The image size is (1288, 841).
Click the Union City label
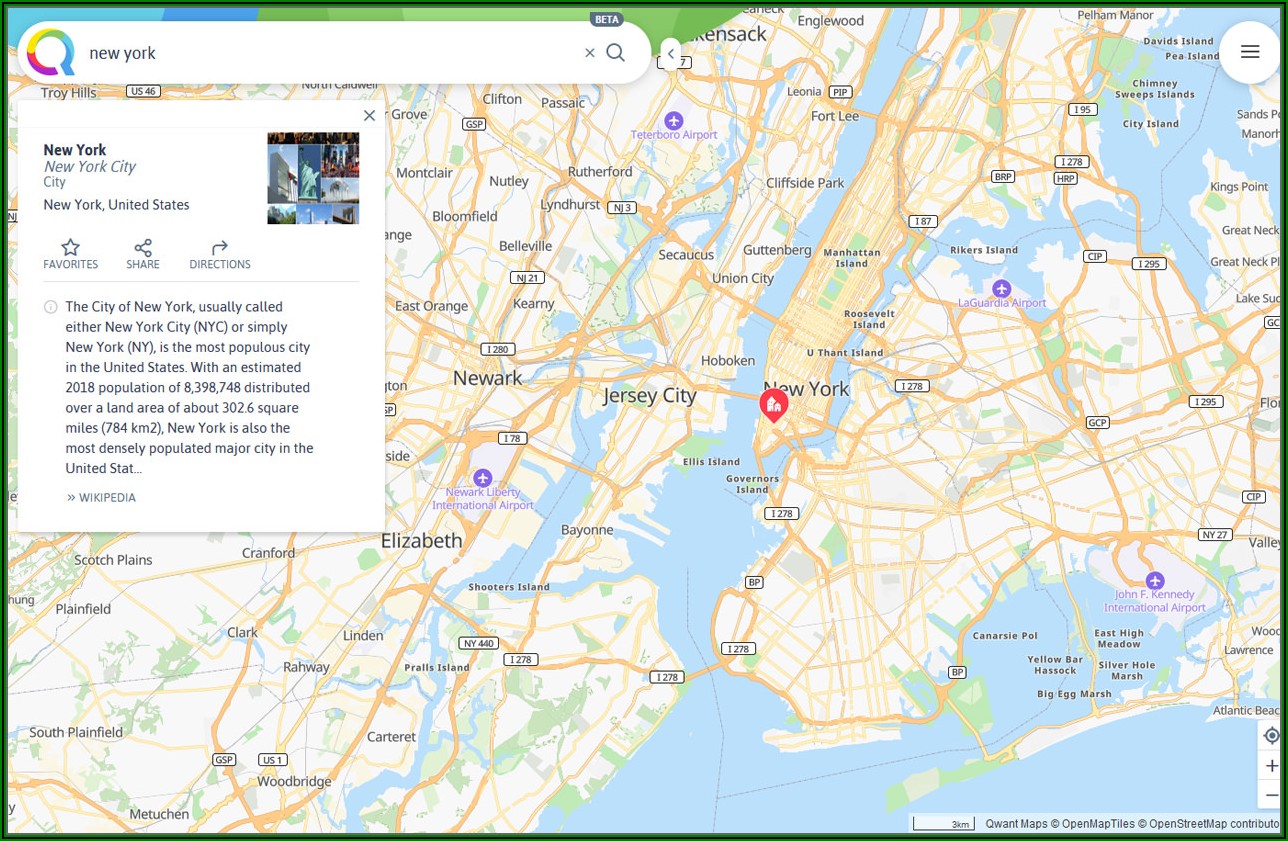click(743, 278)
